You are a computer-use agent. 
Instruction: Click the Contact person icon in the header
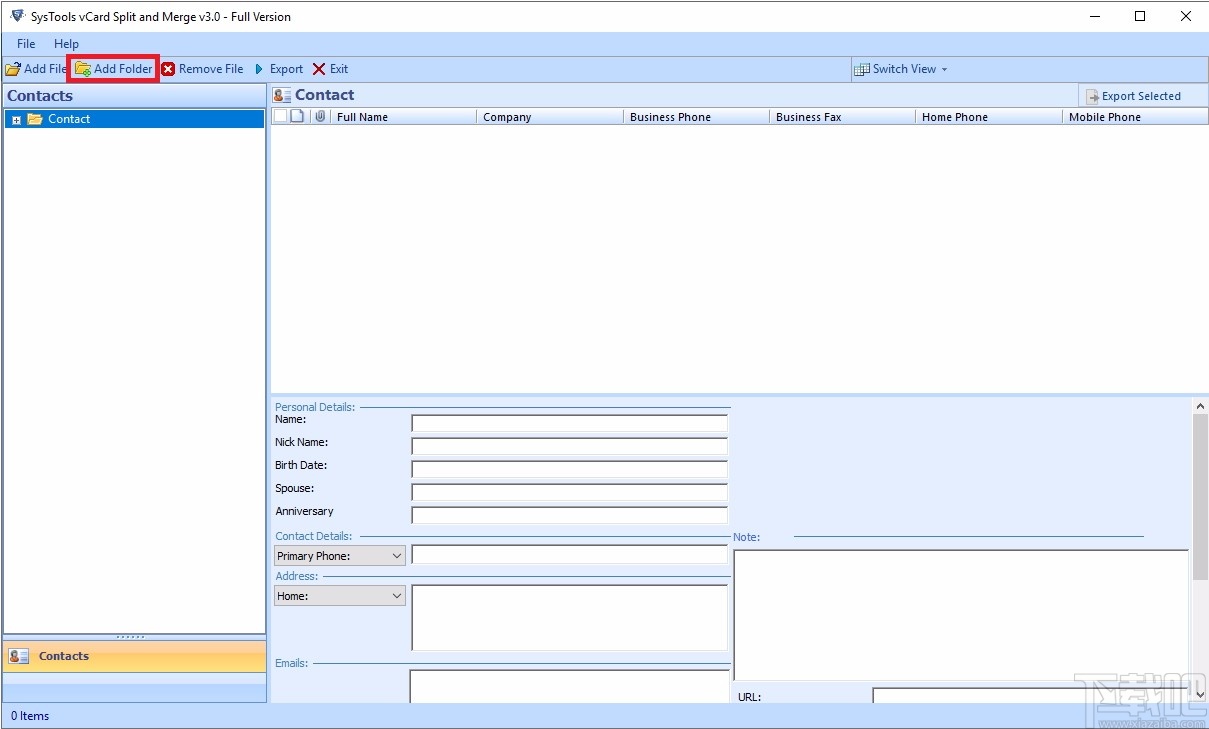tap(281, 94)
